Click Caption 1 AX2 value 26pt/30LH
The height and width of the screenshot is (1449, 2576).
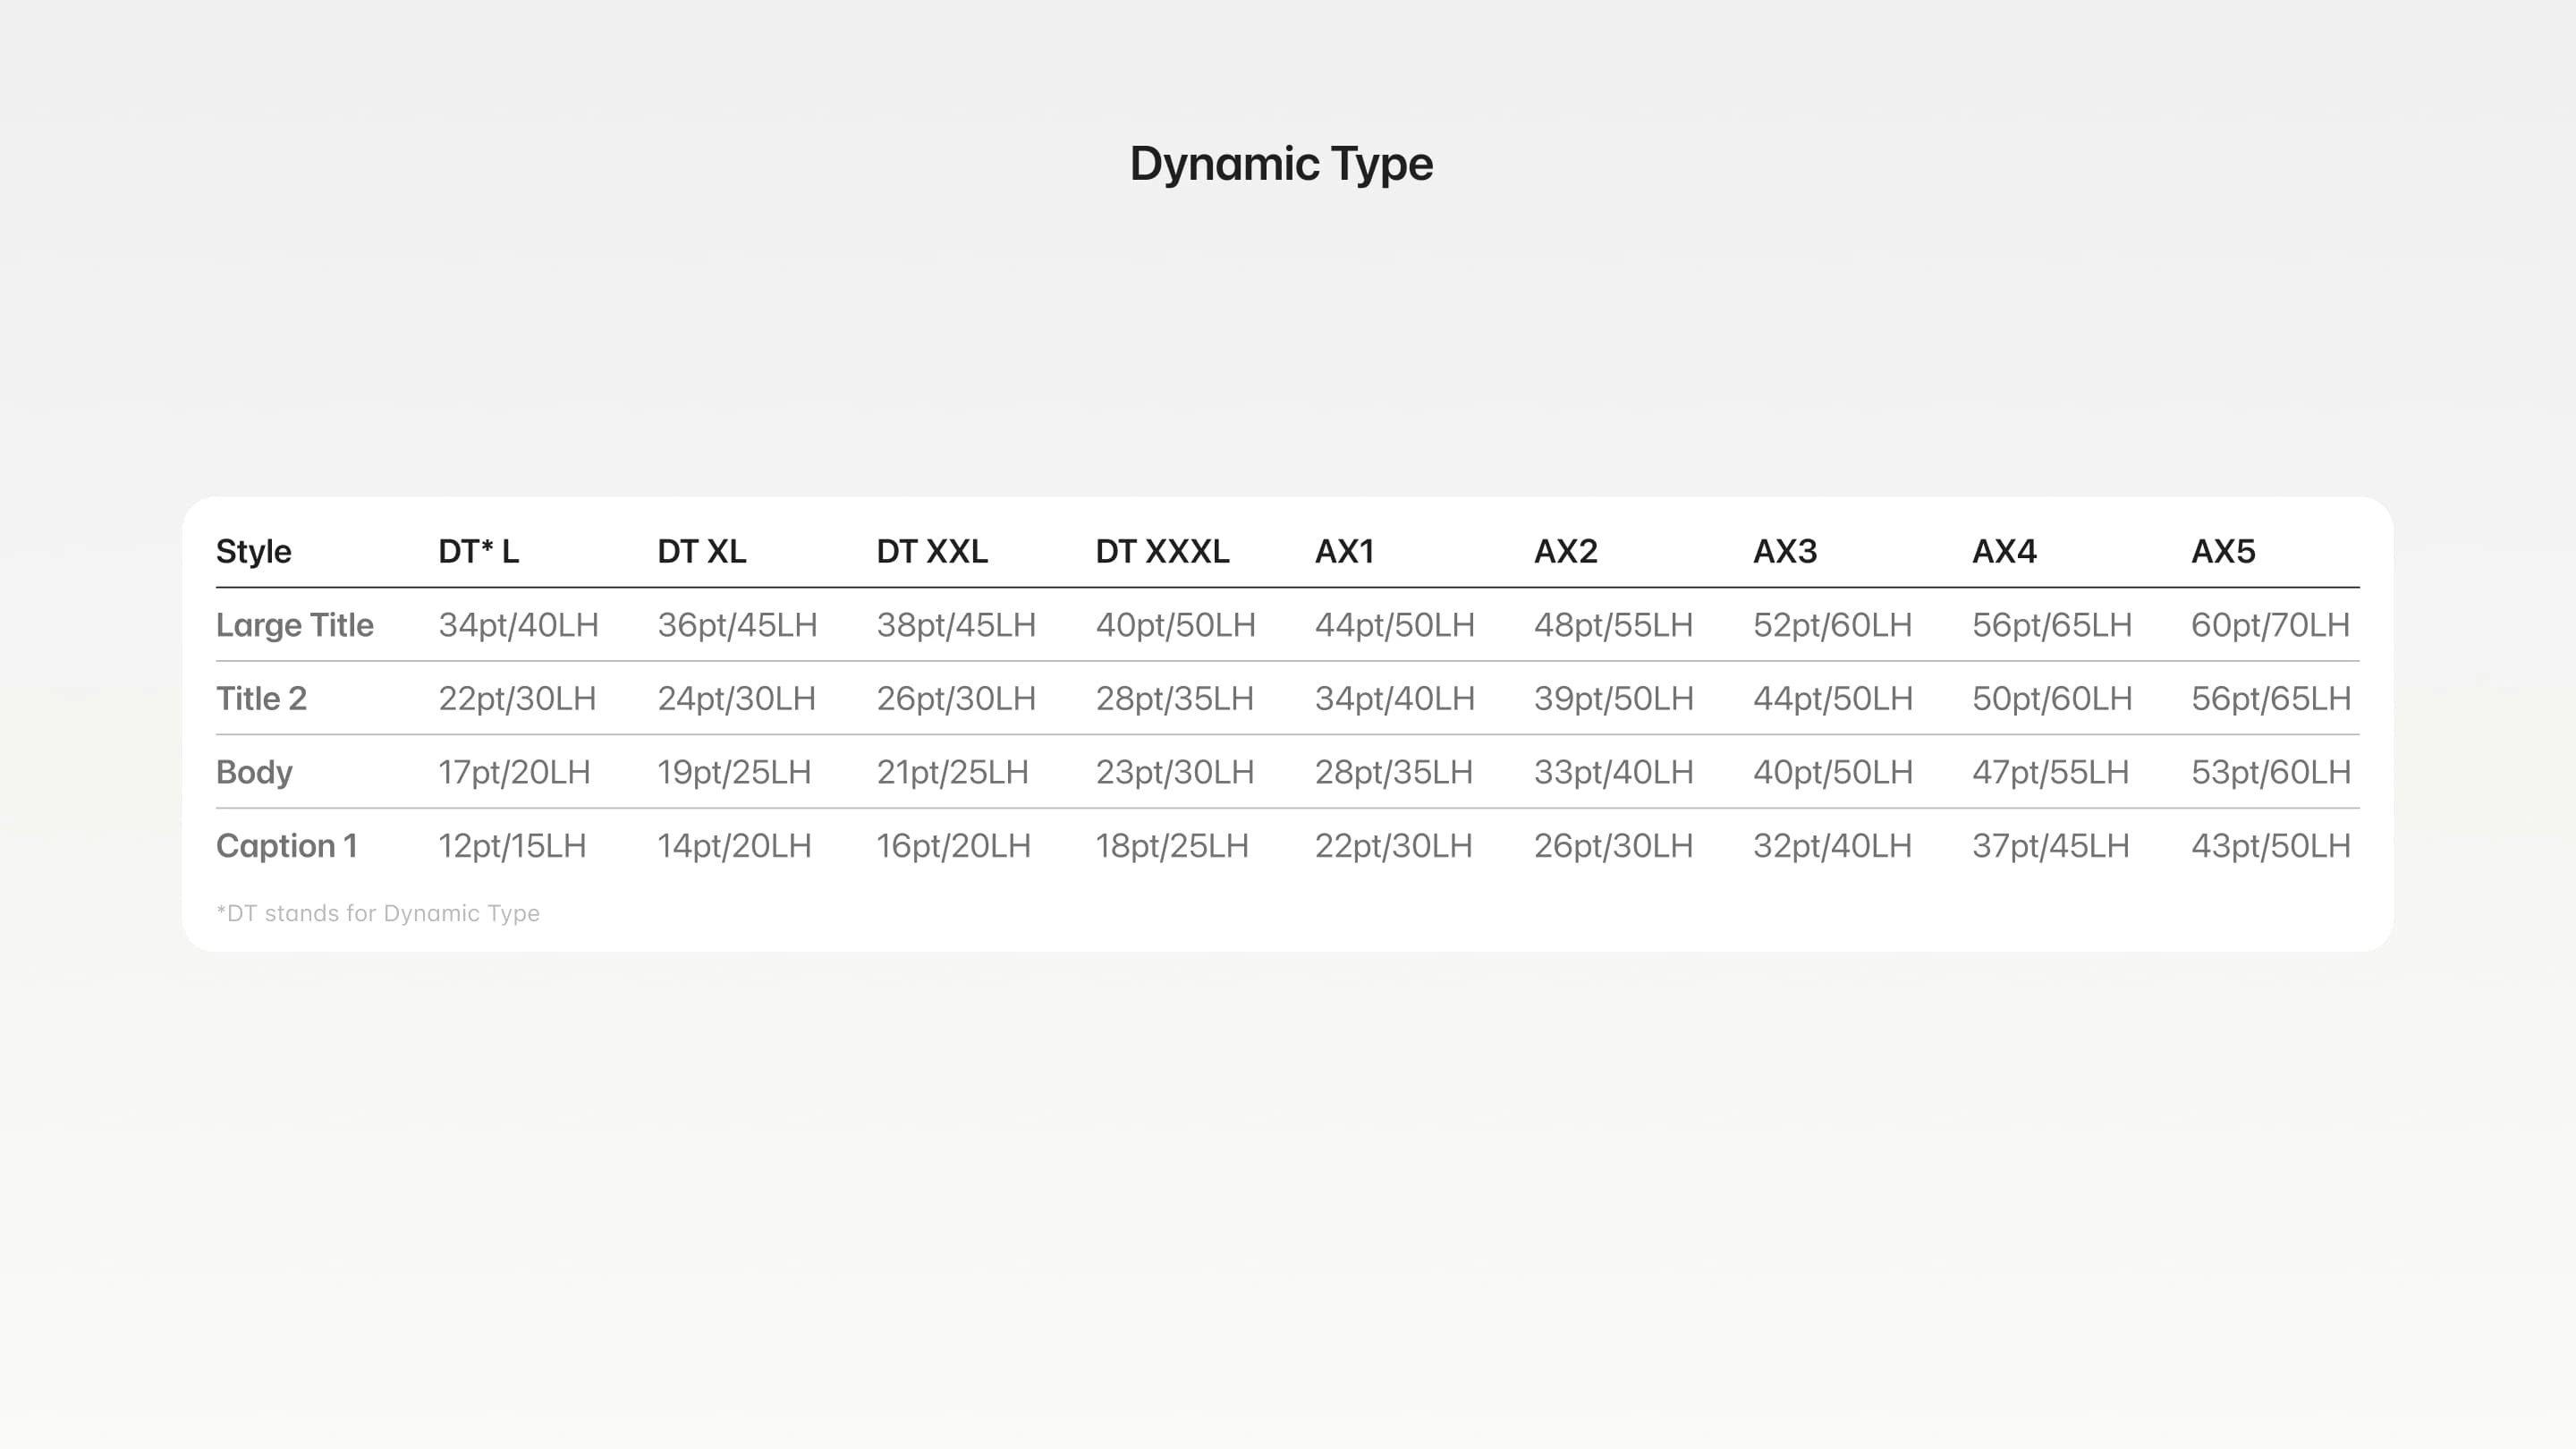(x=1614, y=846)
